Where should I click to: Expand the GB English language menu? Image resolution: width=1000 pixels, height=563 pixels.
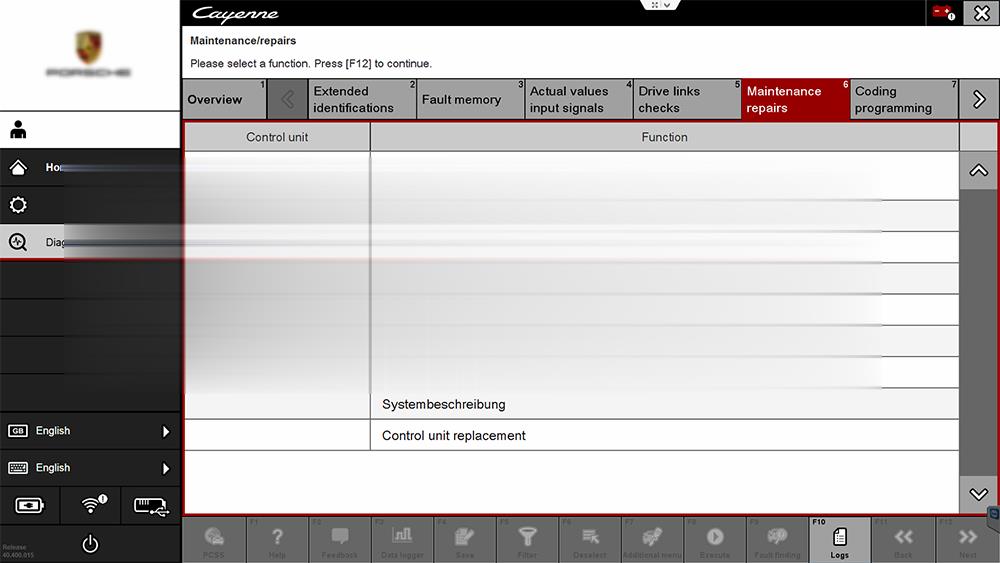90,431
